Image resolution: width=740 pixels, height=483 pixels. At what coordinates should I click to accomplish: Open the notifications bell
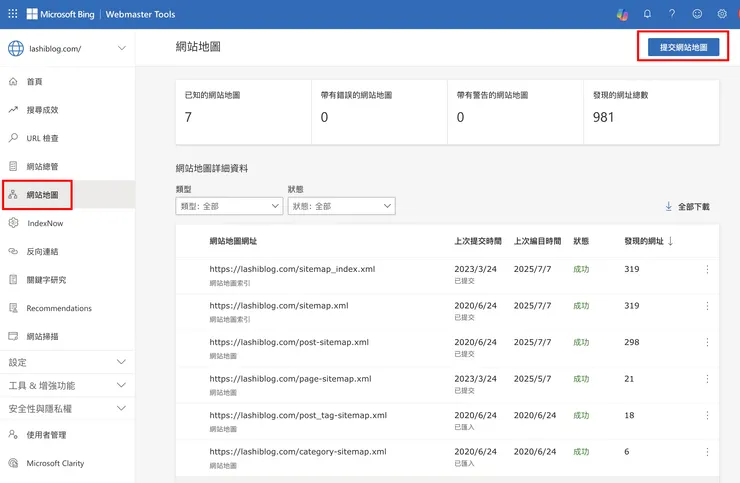click(647, 14)
